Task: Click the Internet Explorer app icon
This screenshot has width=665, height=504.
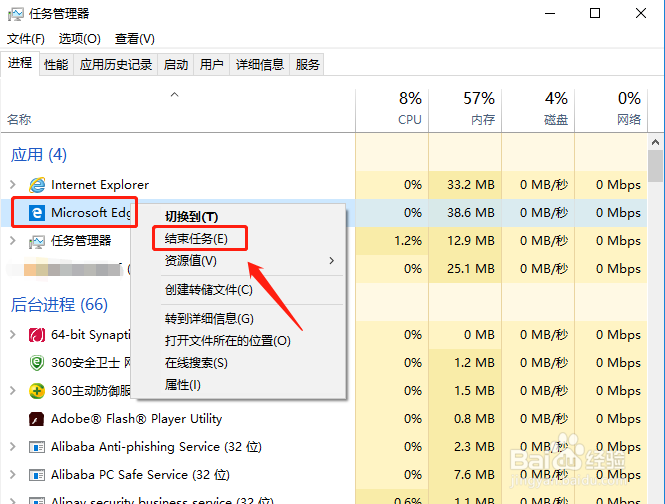Action: coord(37,185)
